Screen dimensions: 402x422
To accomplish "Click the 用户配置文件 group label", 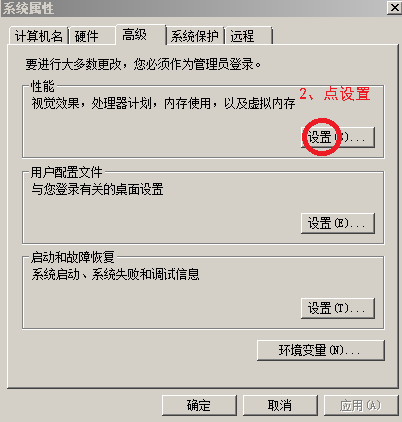I will [66, 172].
